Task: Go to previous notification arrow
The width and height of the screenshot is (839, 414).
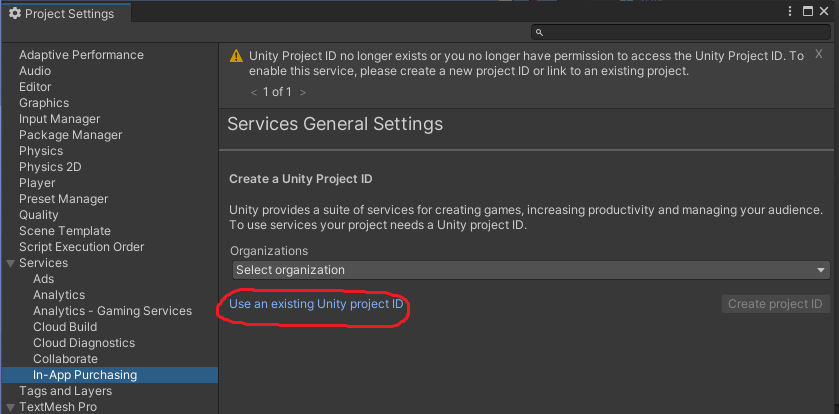Action: point(254,93)
